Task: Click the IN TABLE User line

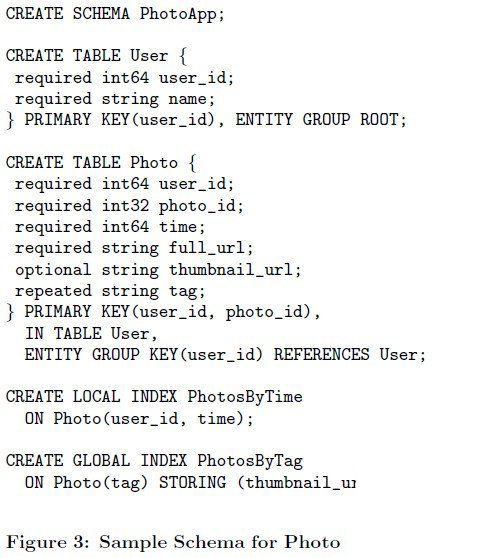Action: tap(91, 334)
